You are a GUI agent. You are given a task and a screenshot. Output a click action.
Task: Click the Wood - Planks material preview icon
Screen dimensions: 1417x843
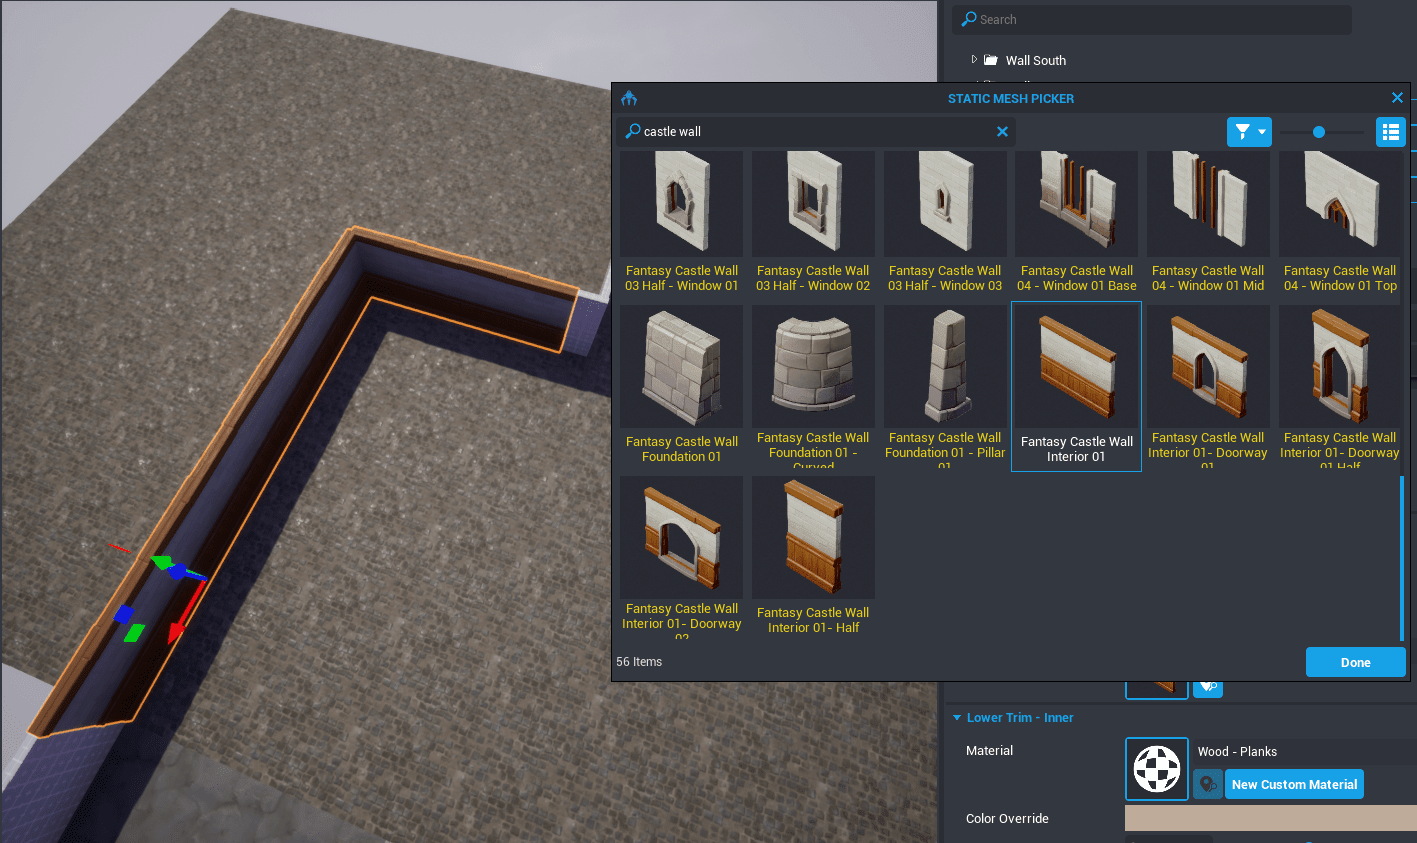tap(1157, 769)
